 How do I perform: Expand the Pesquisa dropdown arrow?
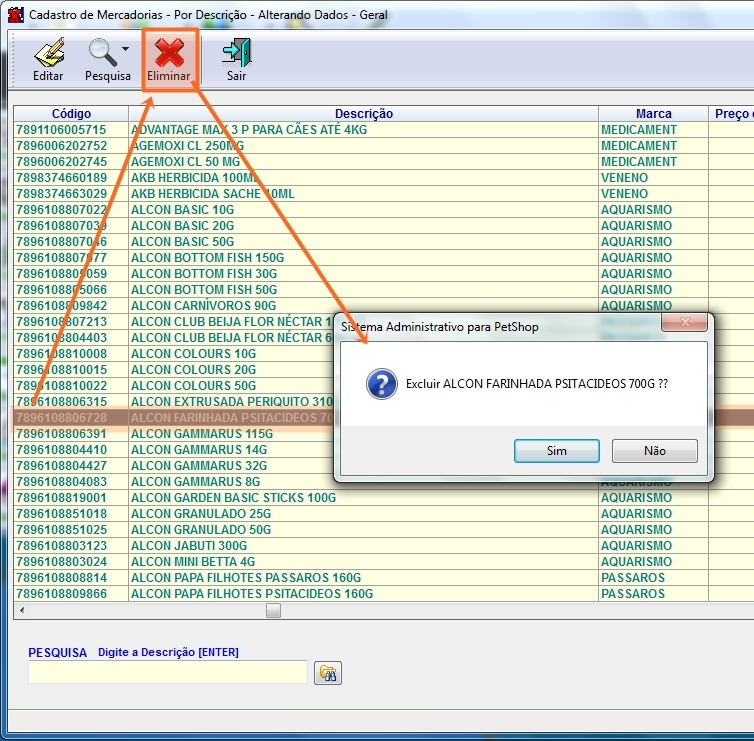[x=126, y=49]
